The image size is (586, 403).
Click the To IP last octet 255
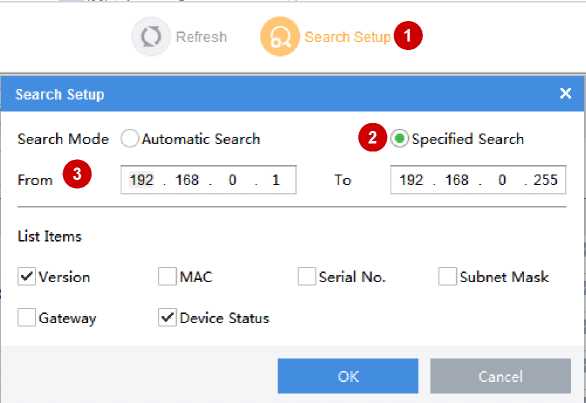546,180
